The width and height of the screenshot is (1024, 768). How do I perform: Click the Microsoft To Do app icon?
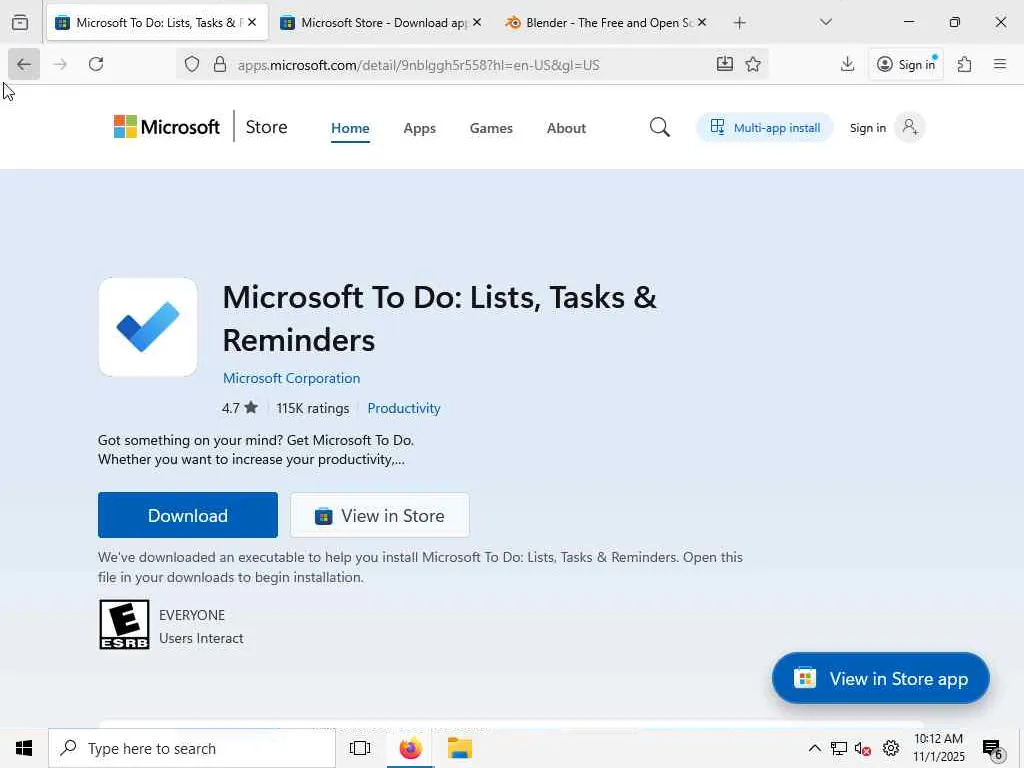click(148, 327)
